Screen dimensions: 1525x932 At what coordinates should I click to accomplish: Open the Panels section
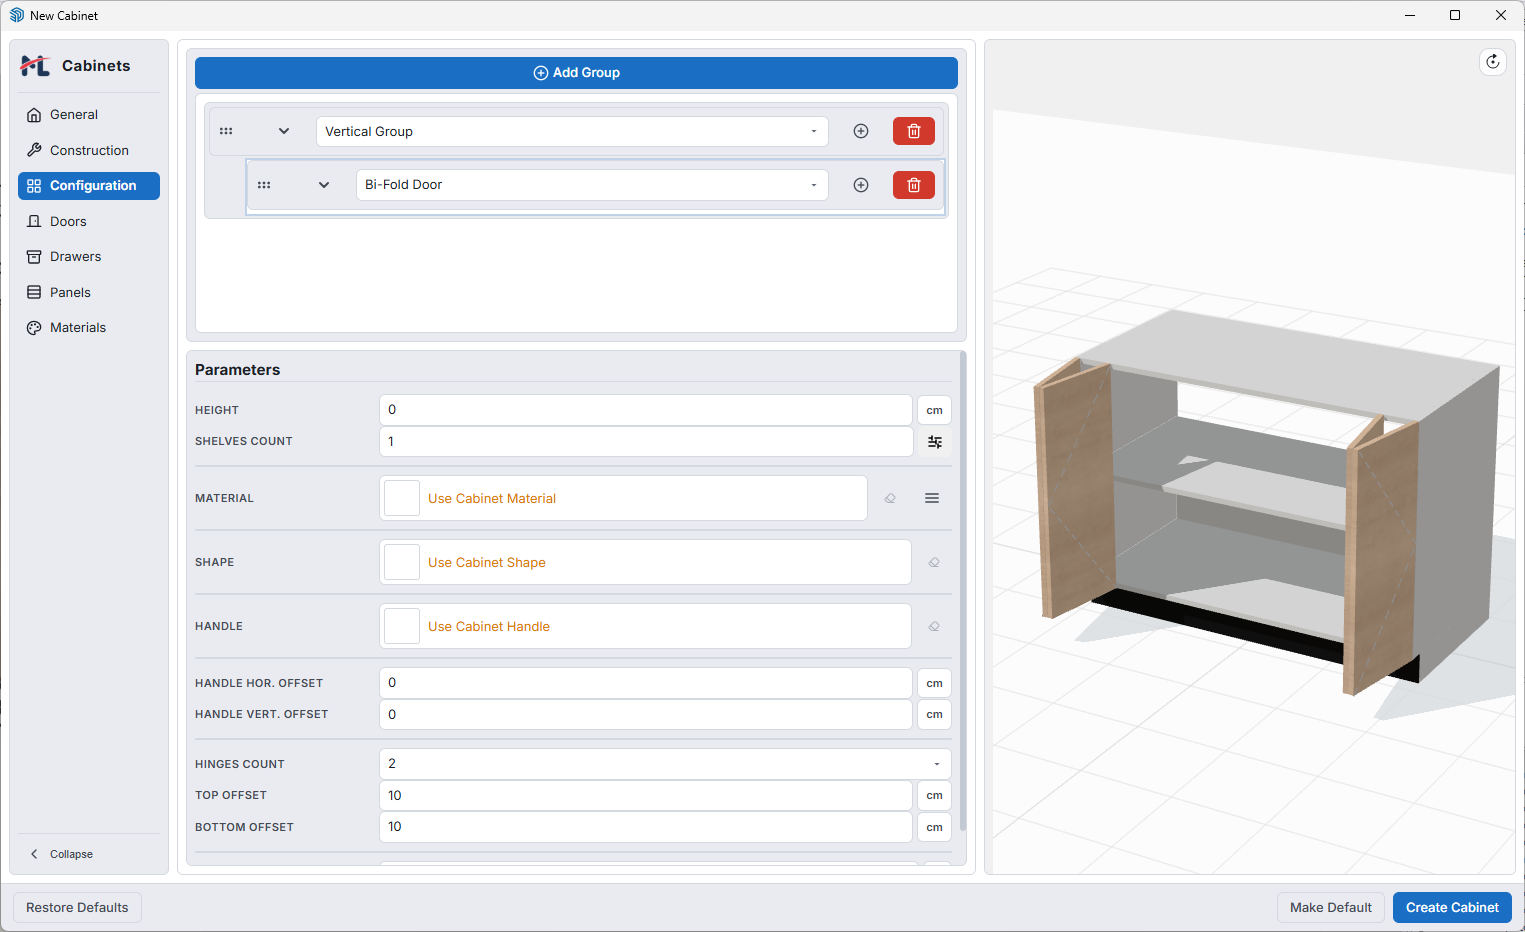pos(89,292)
